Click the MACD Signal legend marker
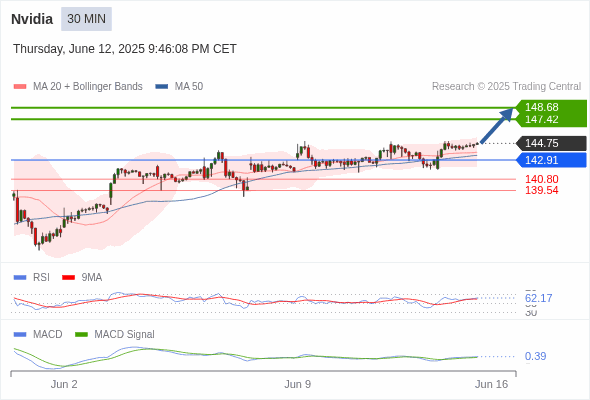Screen dimensions: 590x400 [x=81, y=335]
